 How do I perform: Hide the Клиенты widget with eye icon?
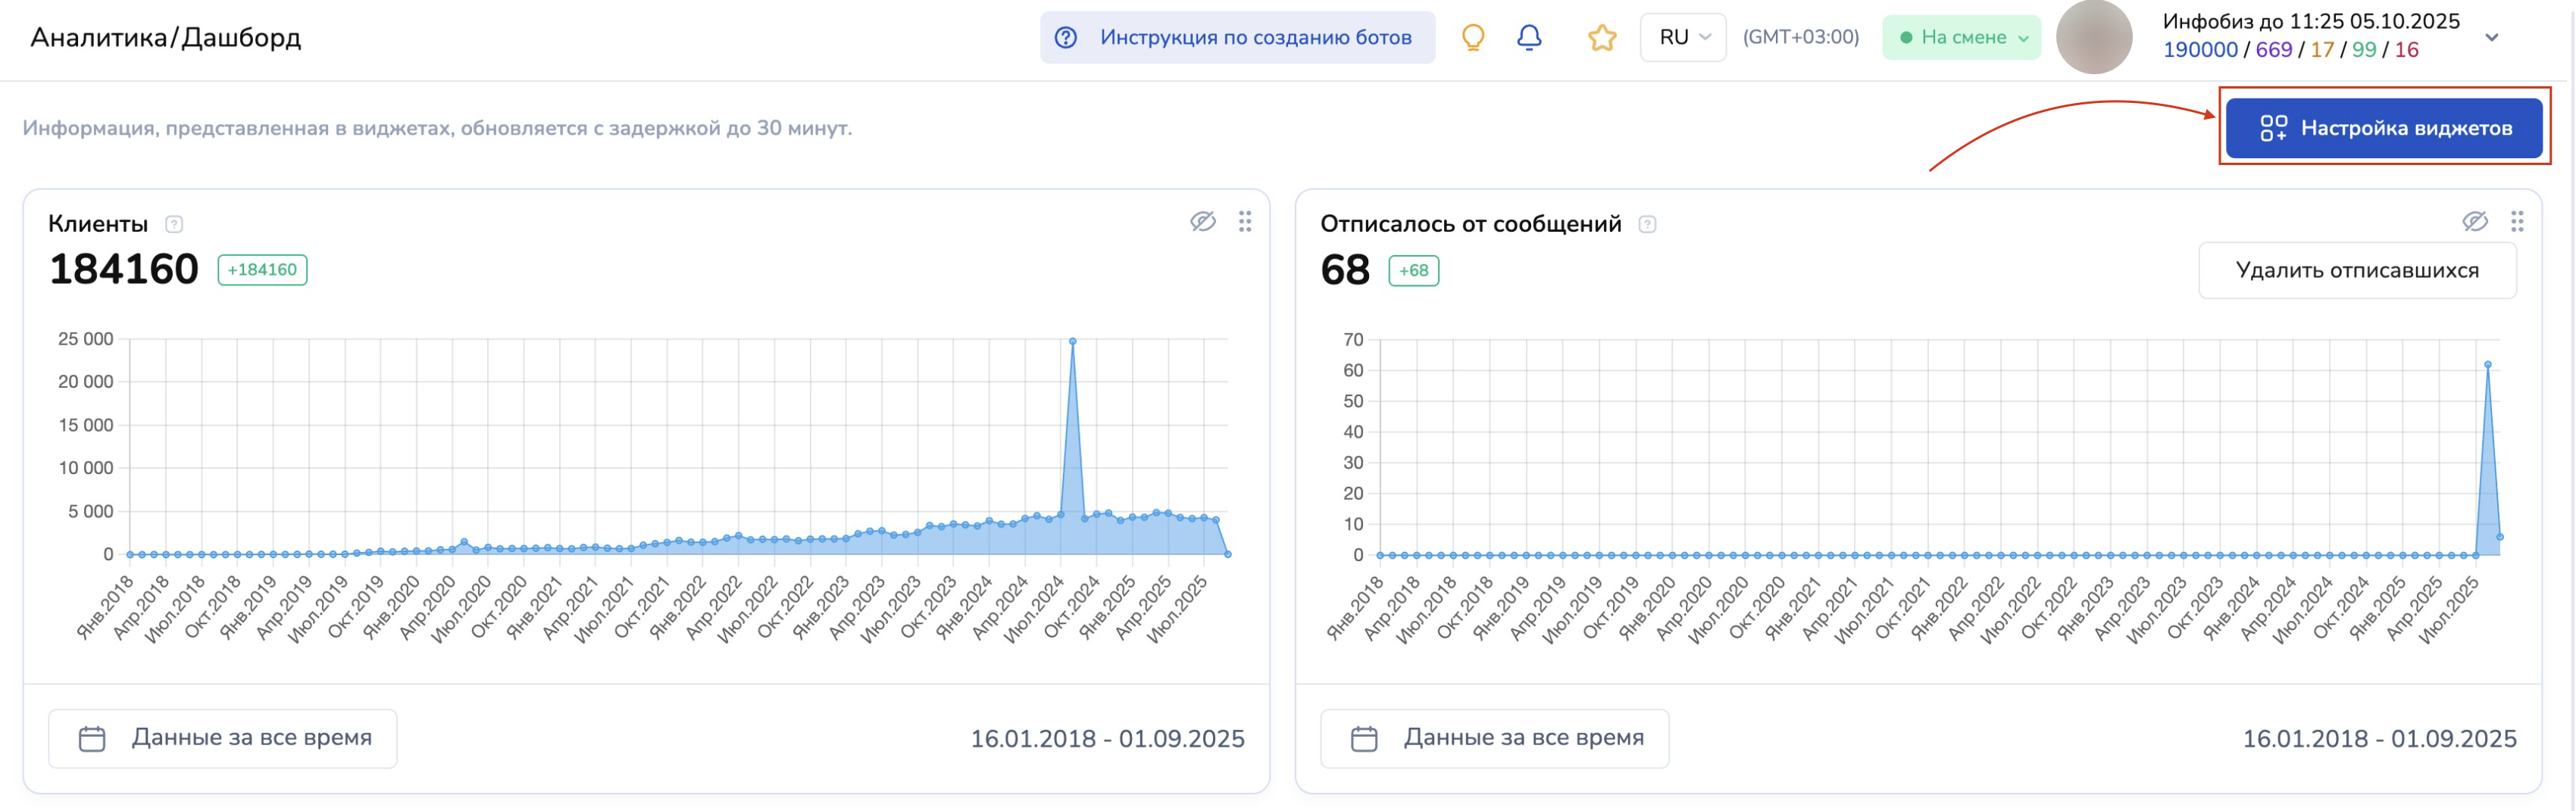tap(1202, 221)
